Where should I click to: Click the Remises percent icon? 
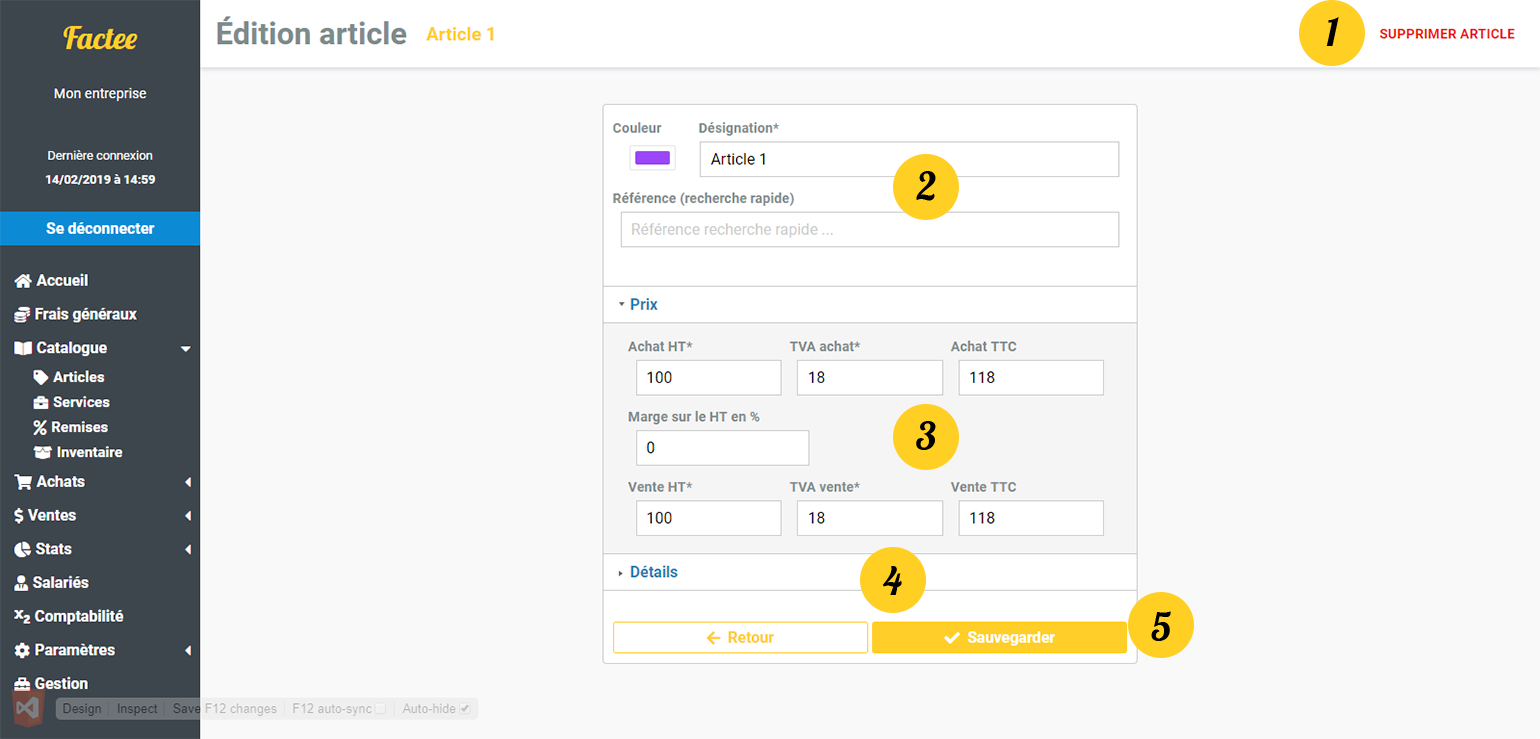pos(40,427)
